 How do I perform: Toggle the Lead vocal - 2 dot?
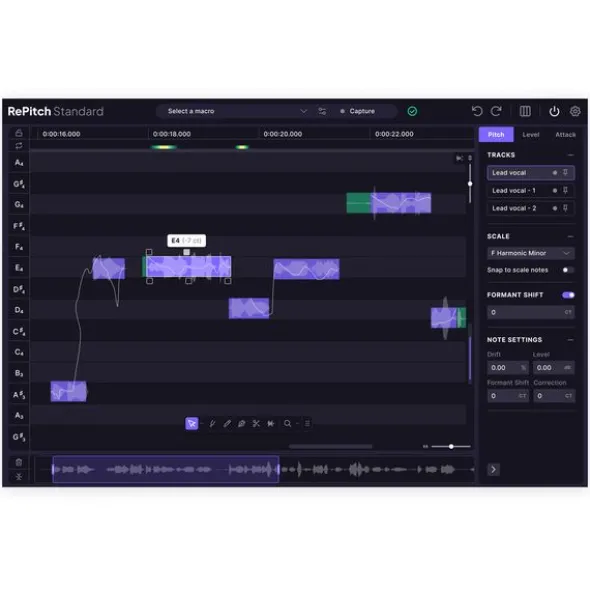coord(555,208)
